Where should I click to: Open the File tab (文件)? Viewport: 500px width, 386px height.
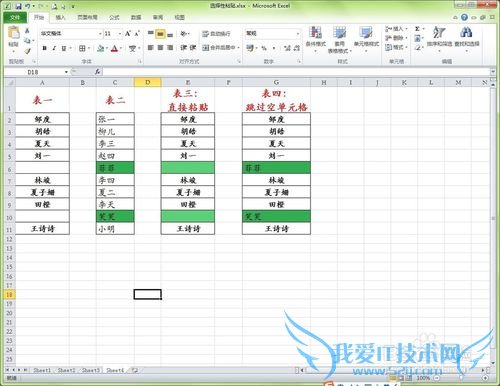(x=15, y=17)
